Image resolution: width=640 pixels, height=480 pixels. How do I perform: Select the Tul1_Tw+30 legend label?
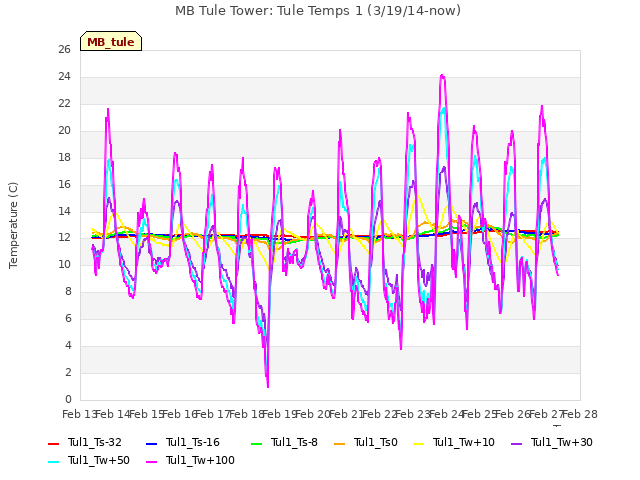tap(562, 442)
